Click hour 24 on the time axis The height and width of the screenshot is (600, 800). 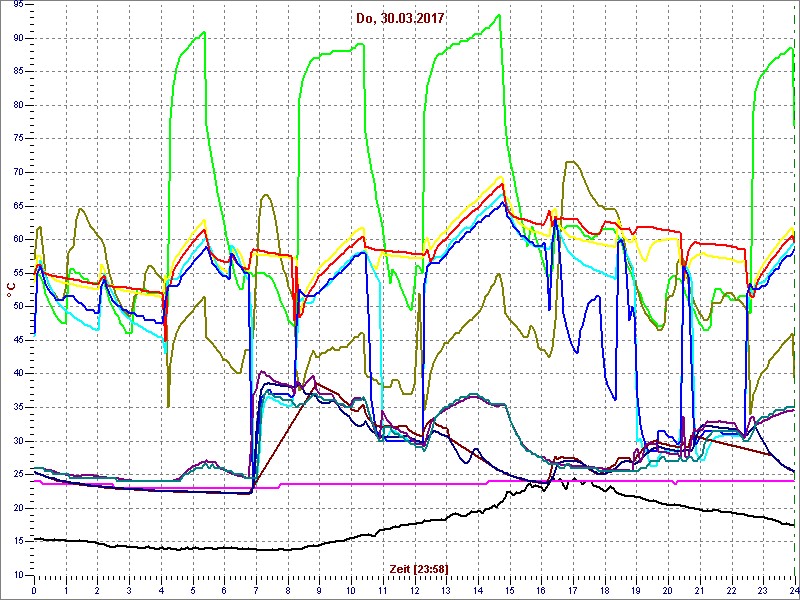[794, 590]
